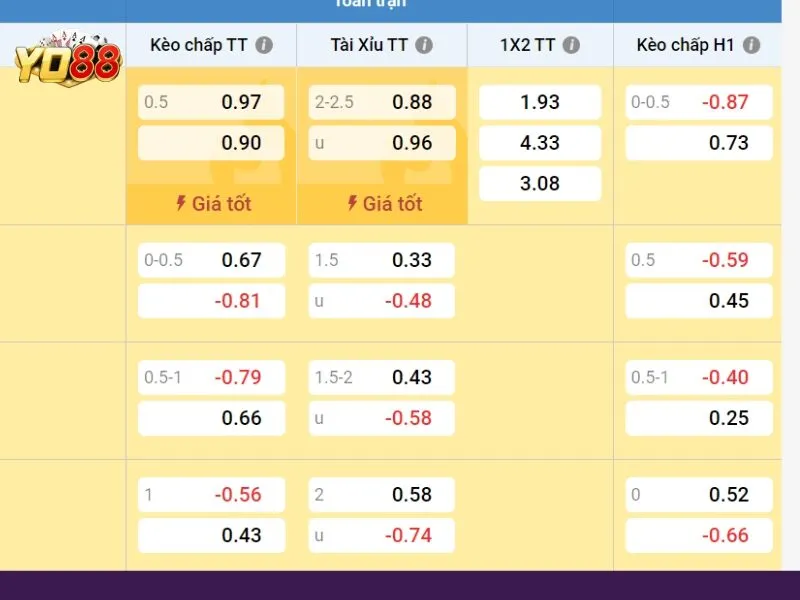Click the info icon beside Tài Xỉu TT
This screenshot has height=600, width=800.
[x=424, y=45]
